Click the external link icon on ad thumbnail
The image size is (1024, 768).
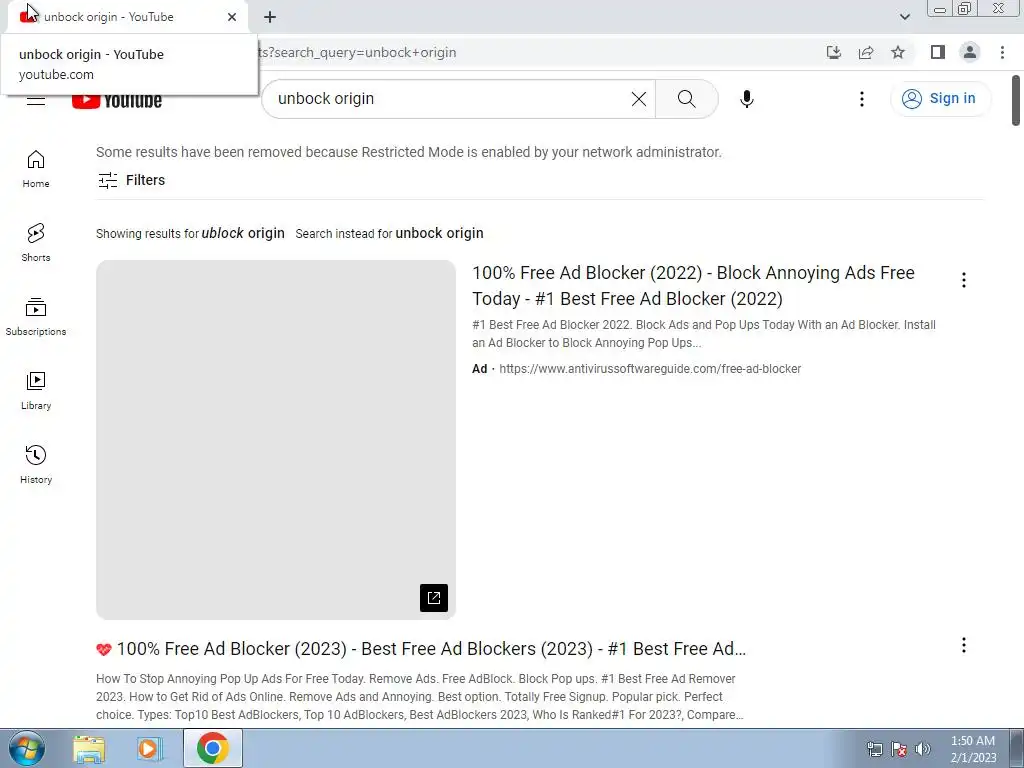click(x=434, y=598)
